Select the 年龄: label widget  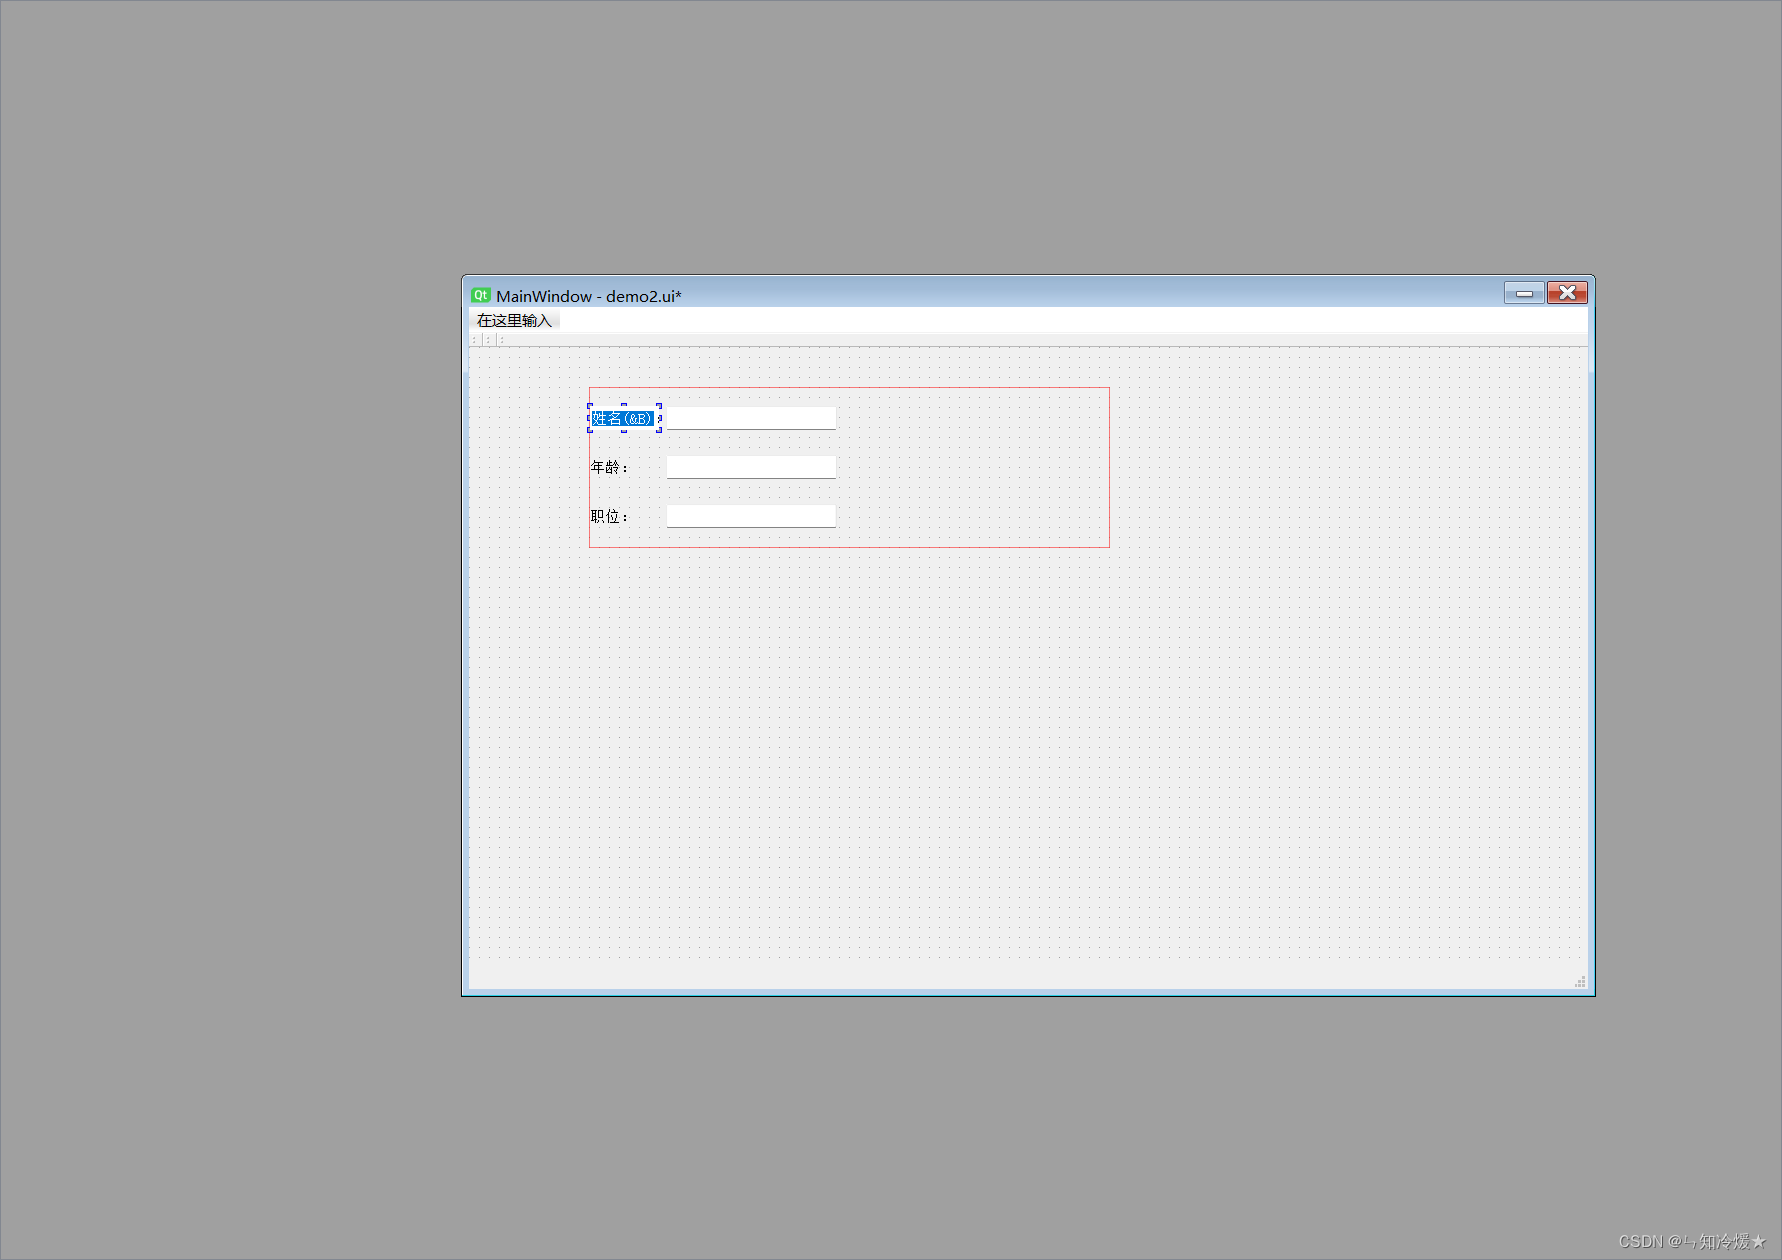(x=609, y=468)
